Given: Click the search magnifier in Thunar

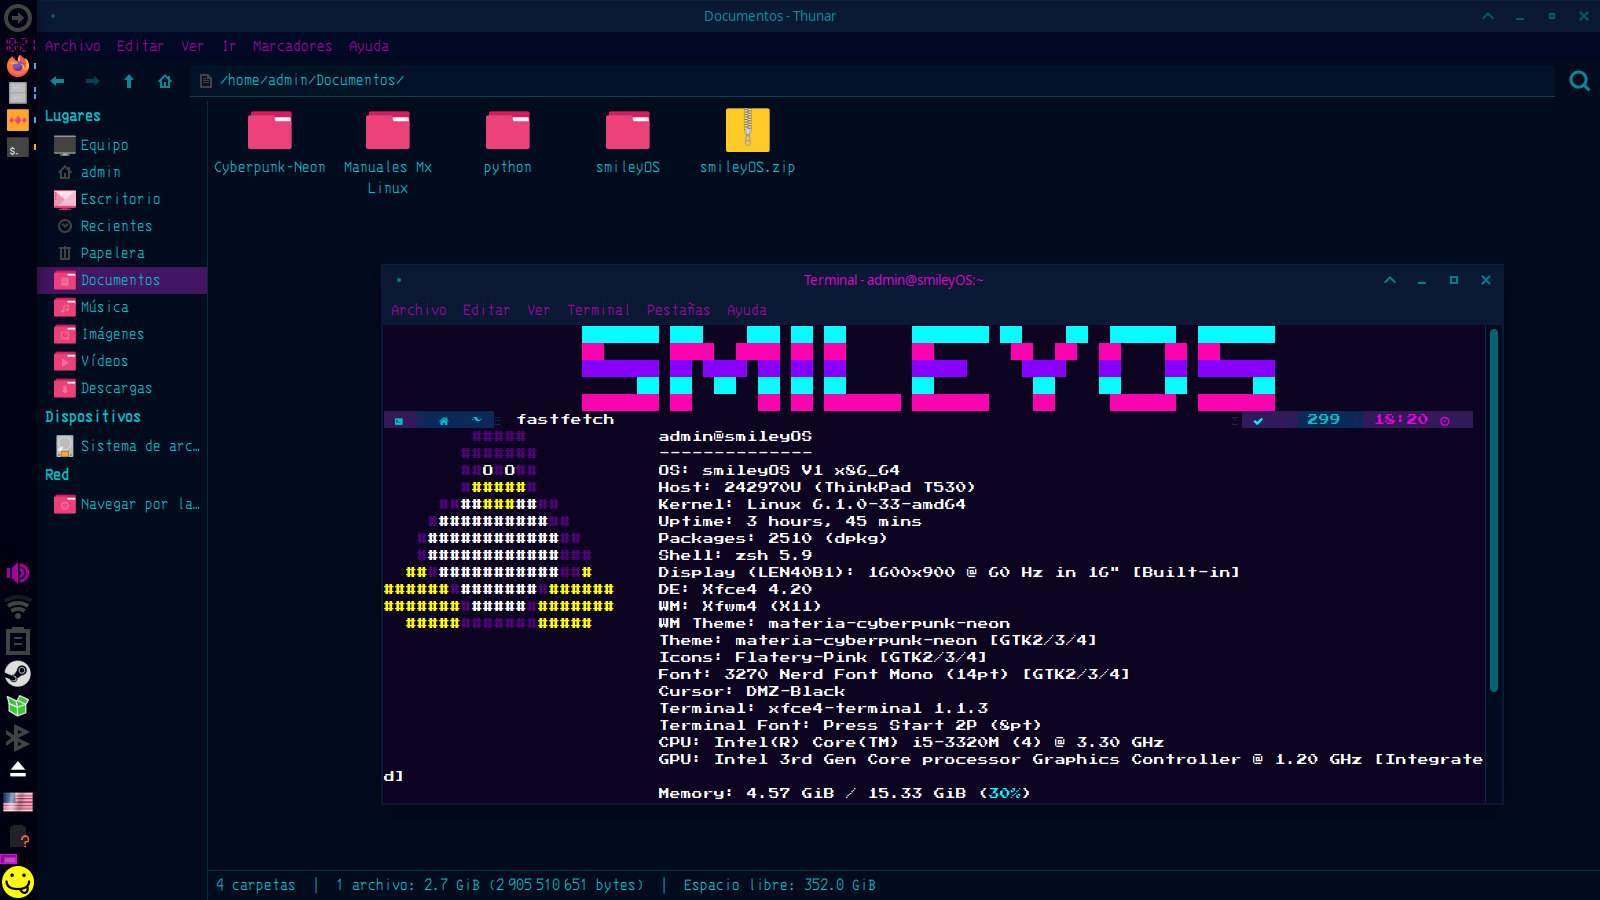Looking at the screenshot, I should (x=1580, y=81).
